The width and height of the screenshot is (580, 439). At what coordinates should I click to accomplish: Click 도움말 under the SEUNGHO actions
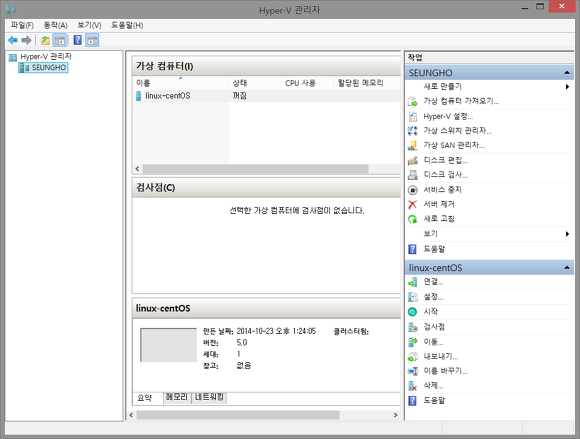[434, 249]
